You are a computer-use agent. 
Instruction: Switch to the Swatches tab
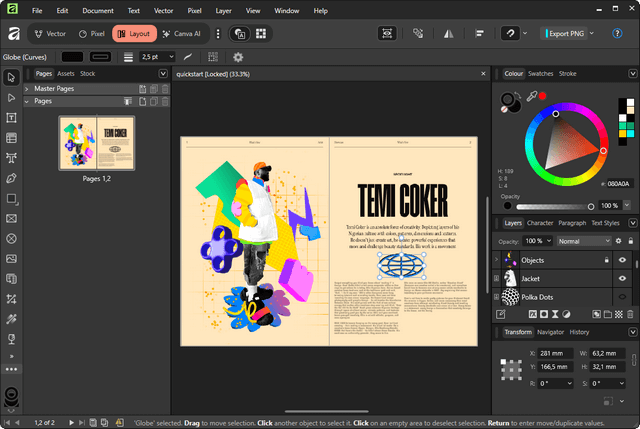pyautogui.click(x=540, y=74)
